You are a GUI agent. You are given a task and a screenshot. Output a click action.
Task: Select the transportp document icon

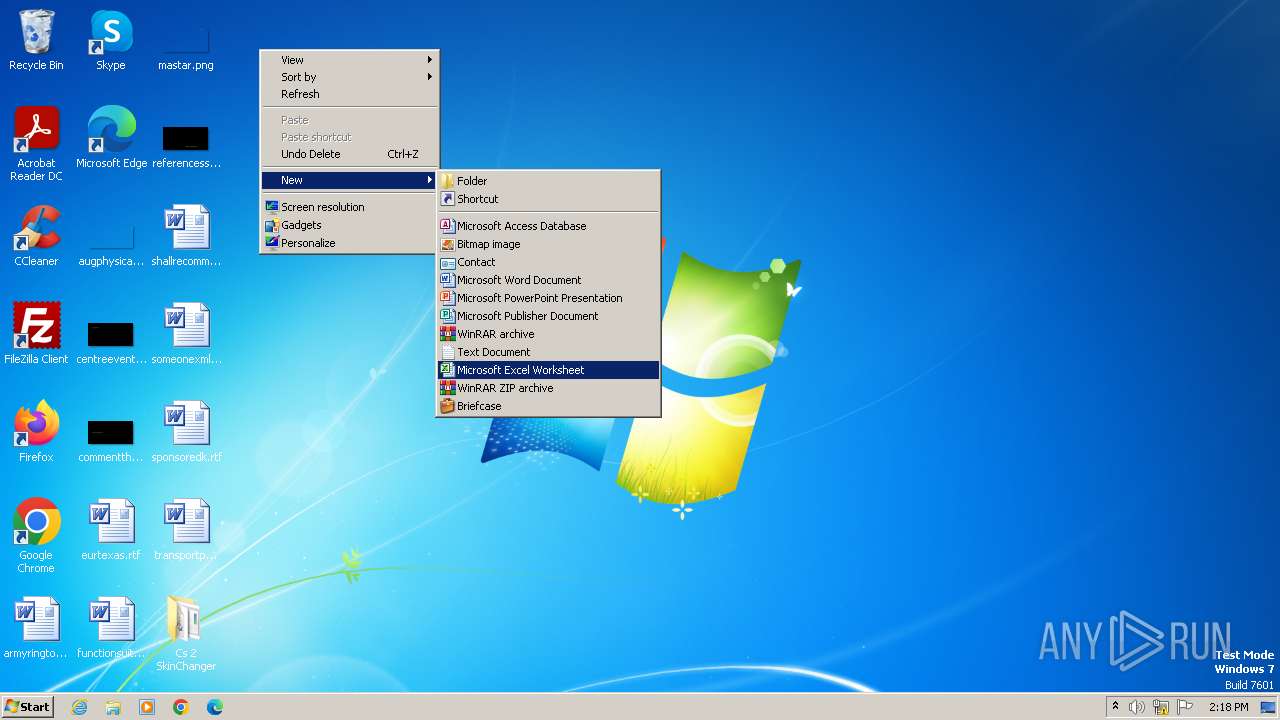tap(186, 530)
